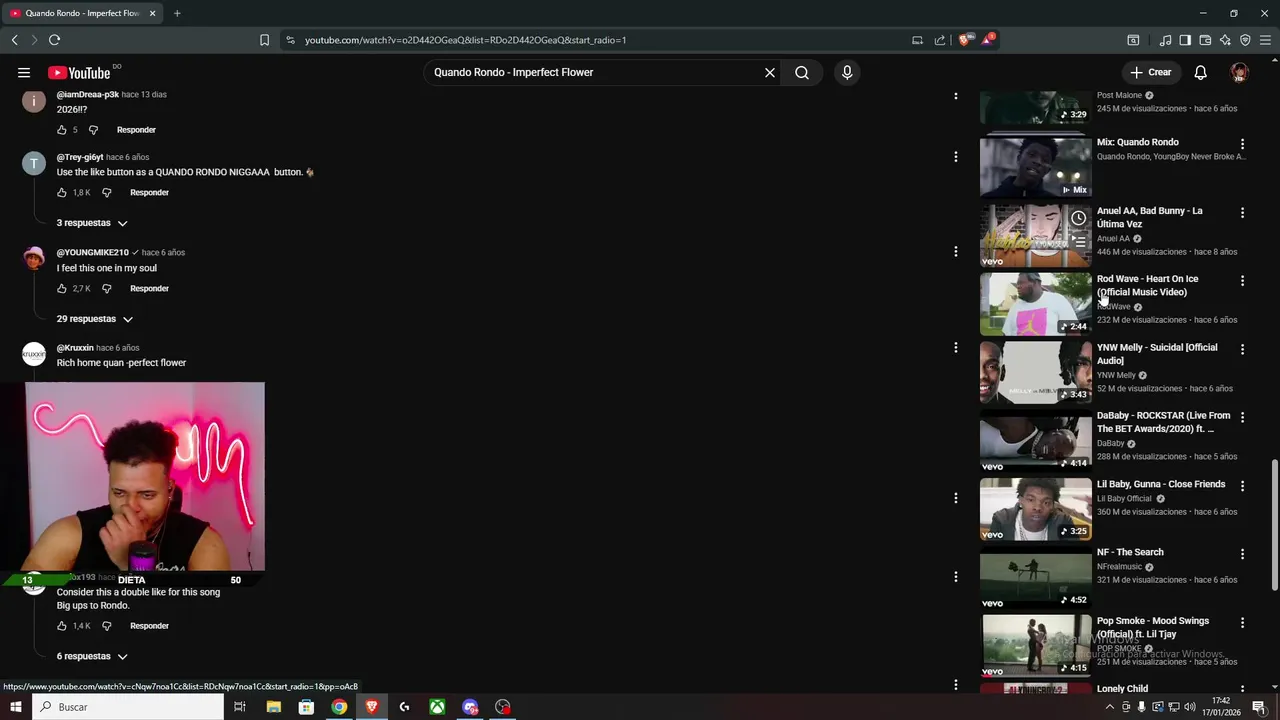Dislike the @Trey-gi6yt comment
The width and height of the screenshot is (1280, 720).
(107, 192)
